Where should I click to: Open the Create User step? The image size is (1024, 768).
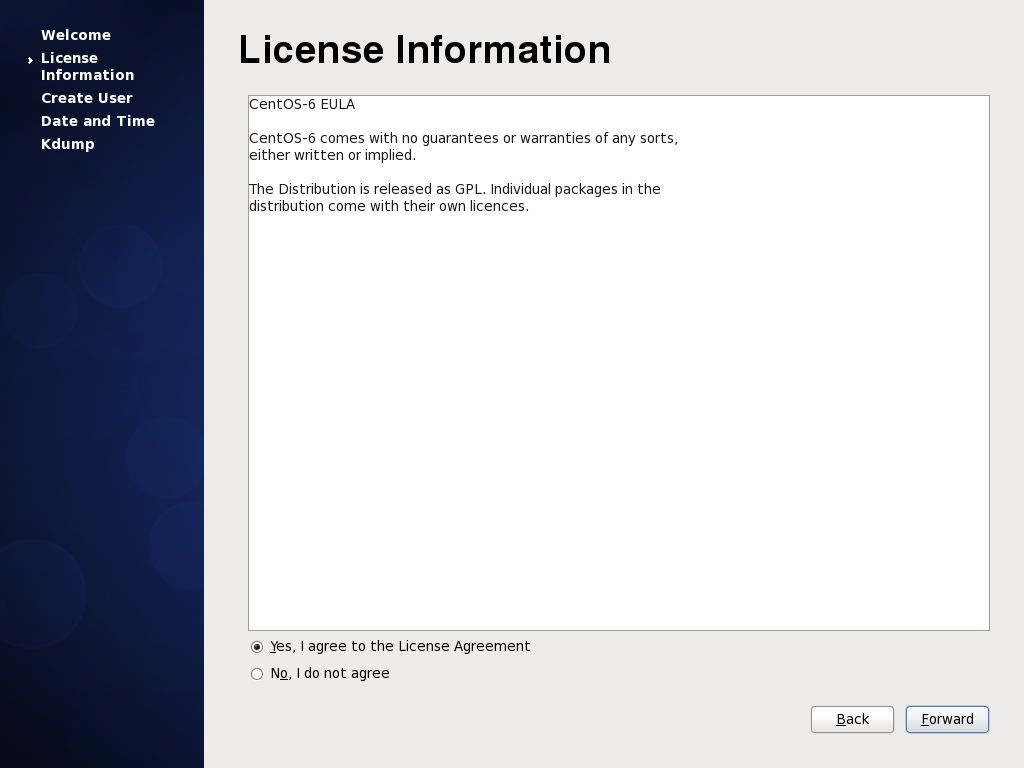click(x=87, y=98)
